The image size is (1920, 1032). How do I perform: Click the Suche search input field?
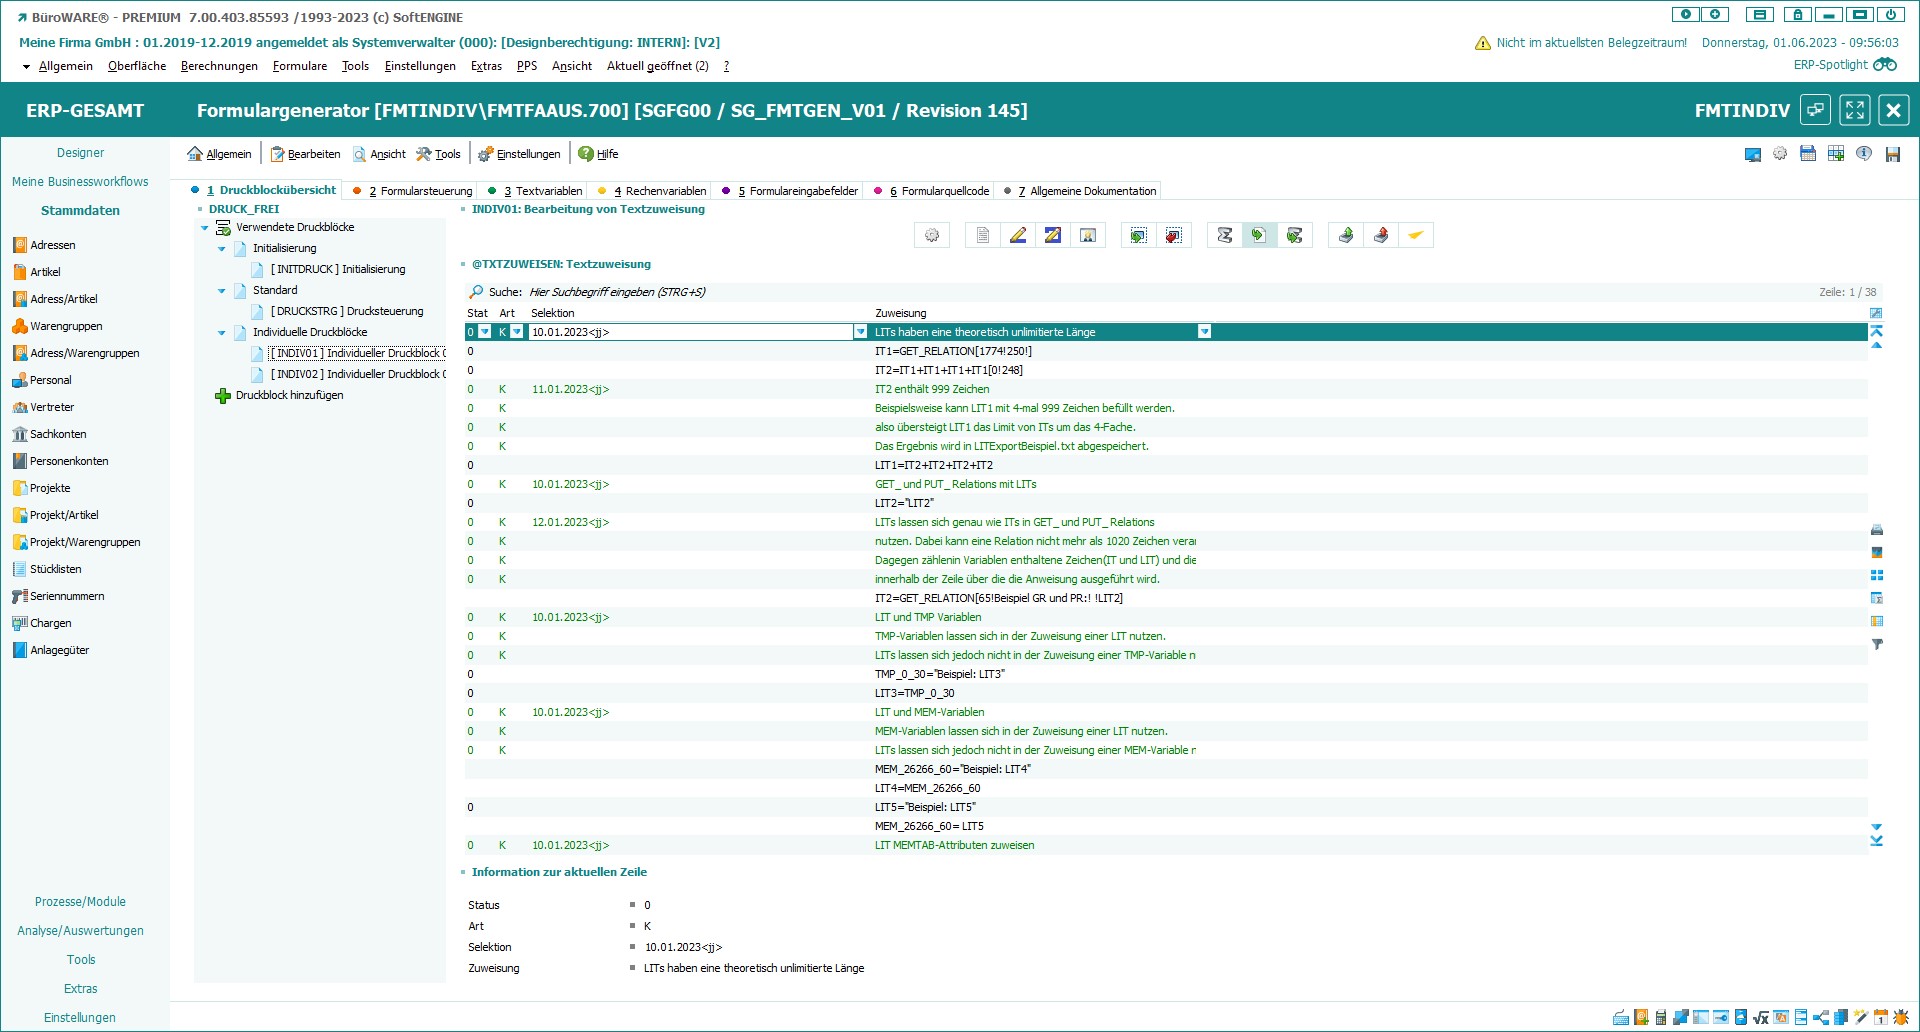tap(700, 292)
